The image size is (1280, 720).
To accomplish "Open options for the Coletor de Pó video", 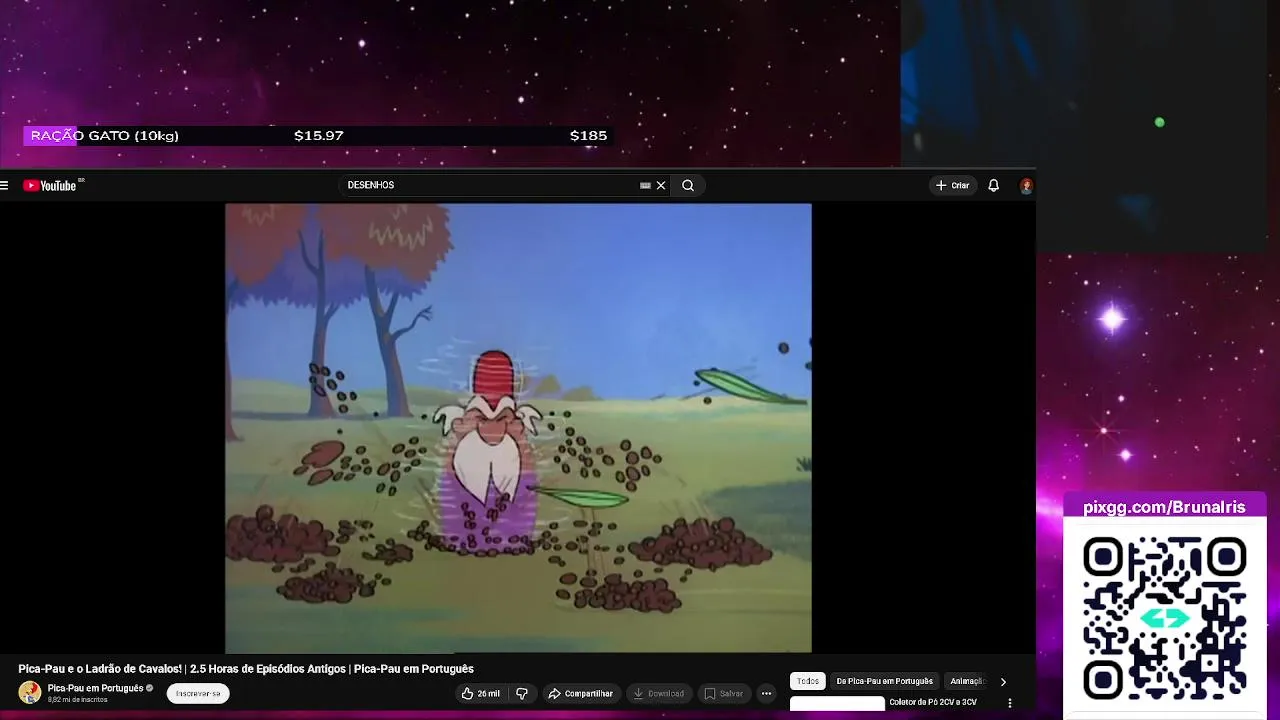I will [x=1010, y=703].
